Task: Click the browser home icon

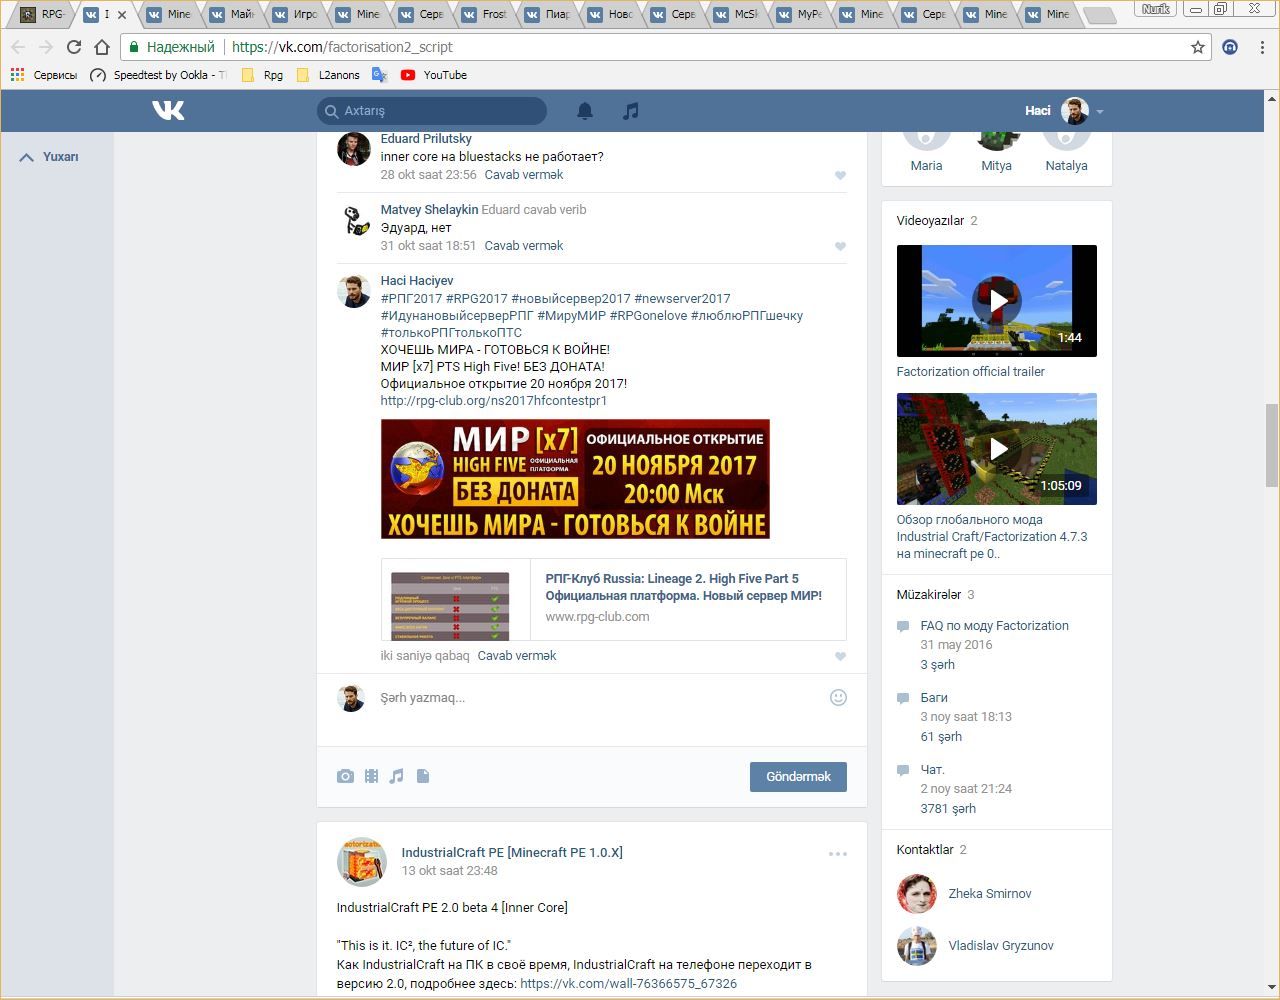Action: click(101, 47)
